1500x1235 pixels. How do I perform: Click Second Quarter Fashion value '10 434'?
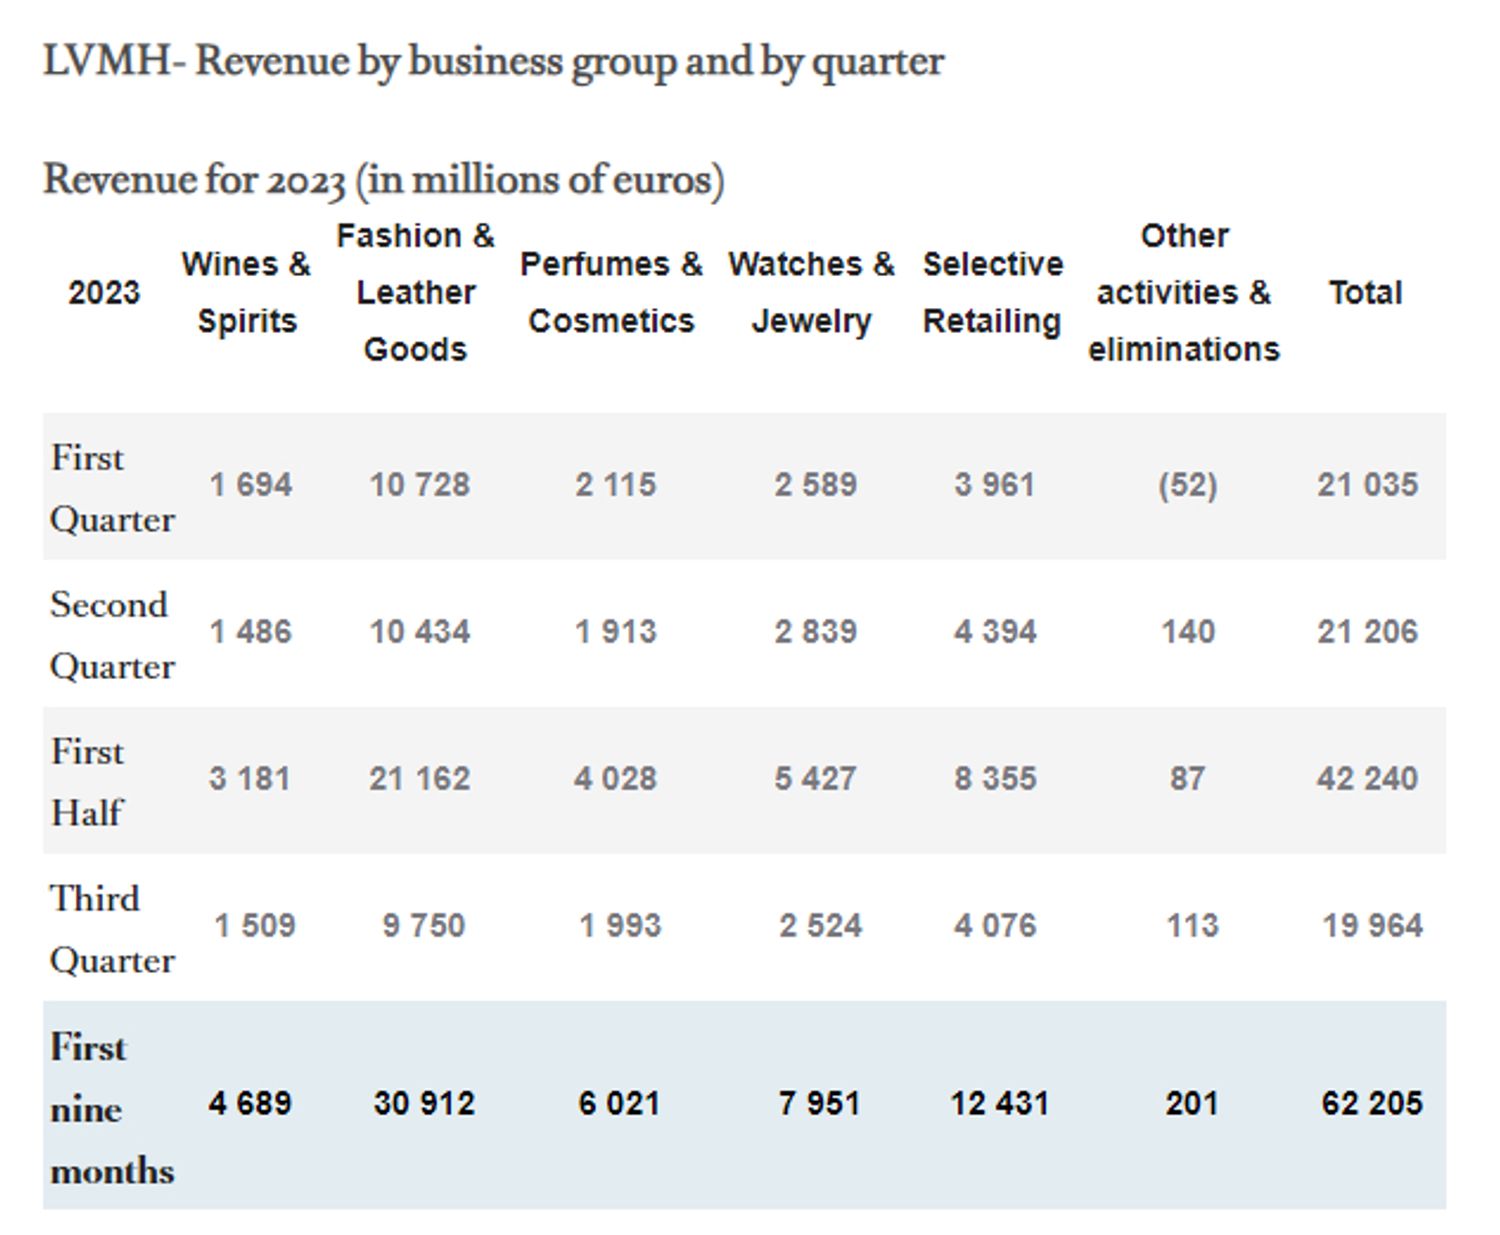click(x=420, y=632)
